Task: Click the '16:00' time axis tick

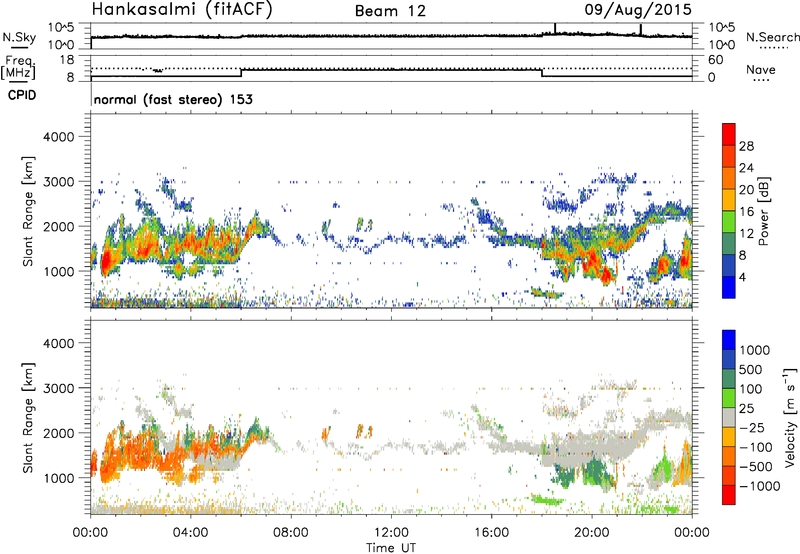Action: click(491, 533)
